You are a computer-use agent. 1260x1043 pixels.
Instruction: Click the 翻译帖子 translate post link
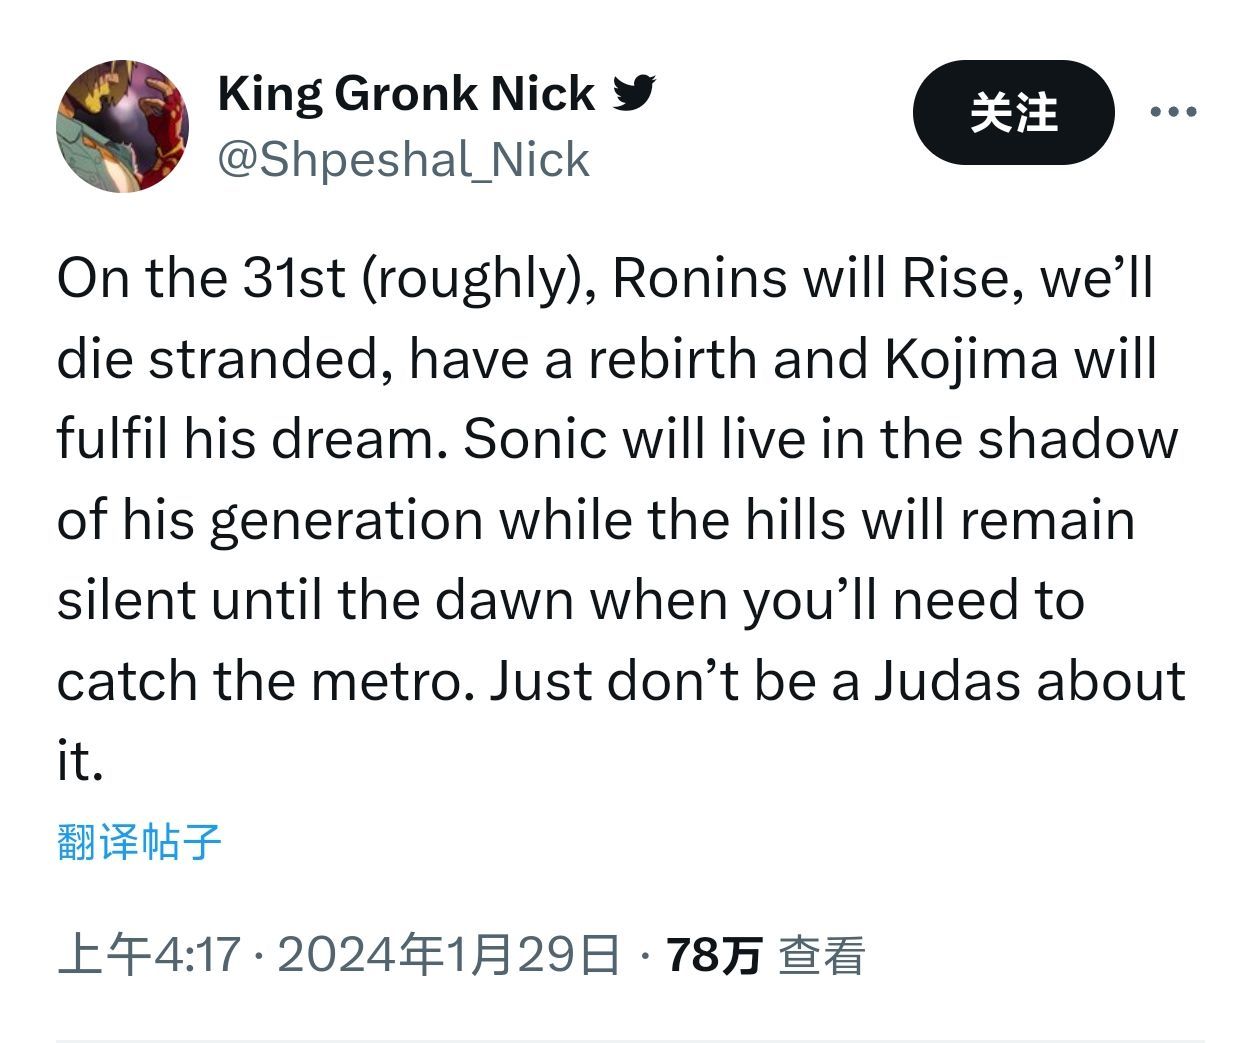tap(139, 841)
